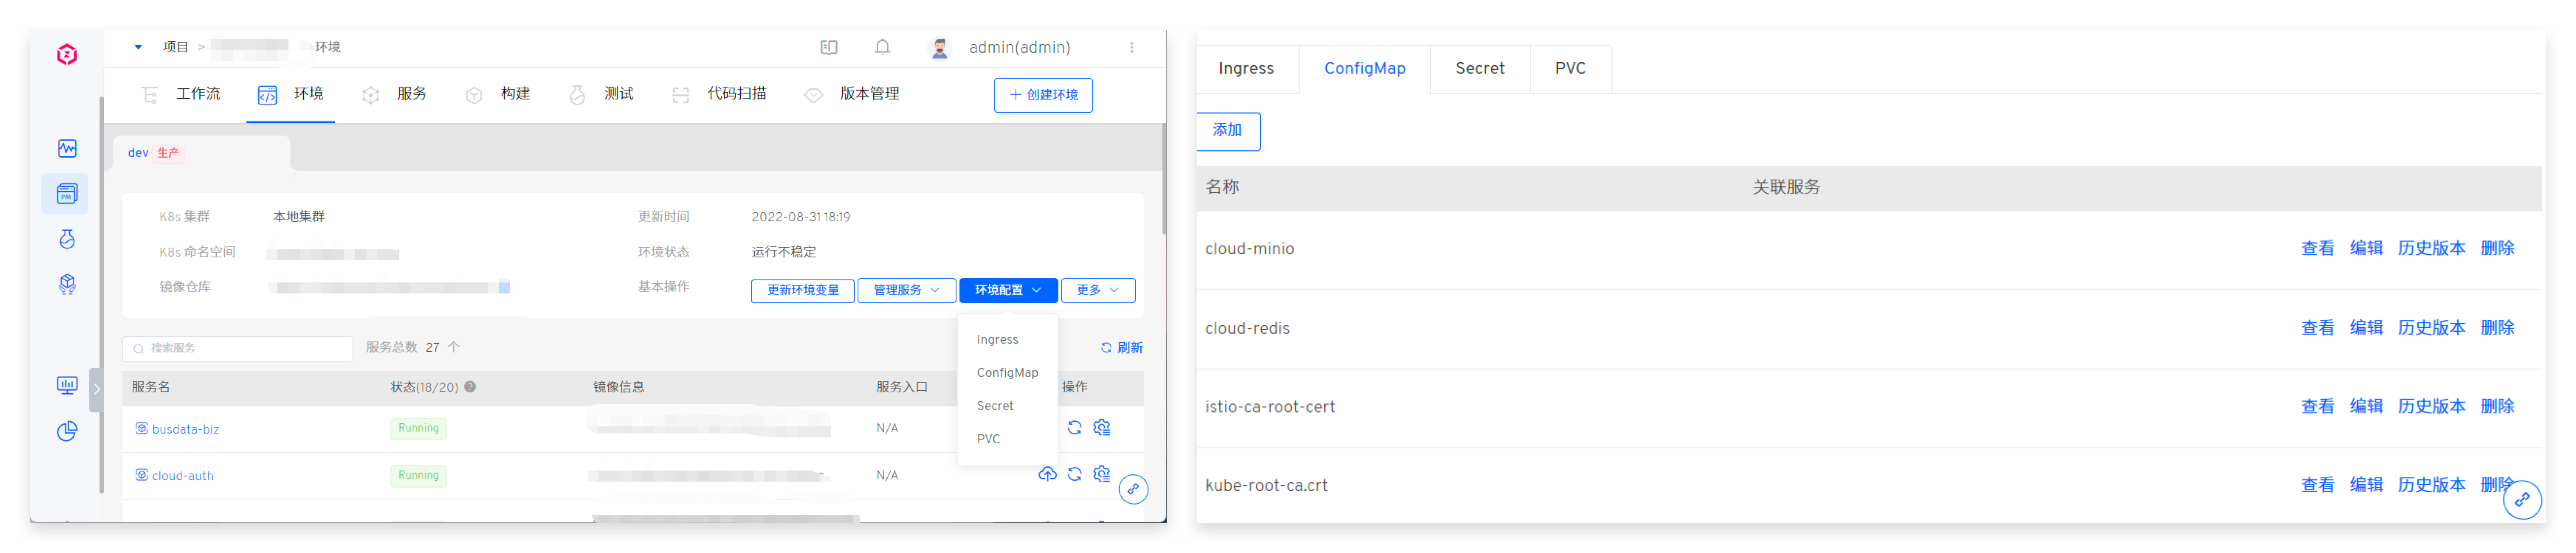2576x553 pixels.
Task: Collapse the 环境配置 dropdown
Action: tap(1008, 290)
